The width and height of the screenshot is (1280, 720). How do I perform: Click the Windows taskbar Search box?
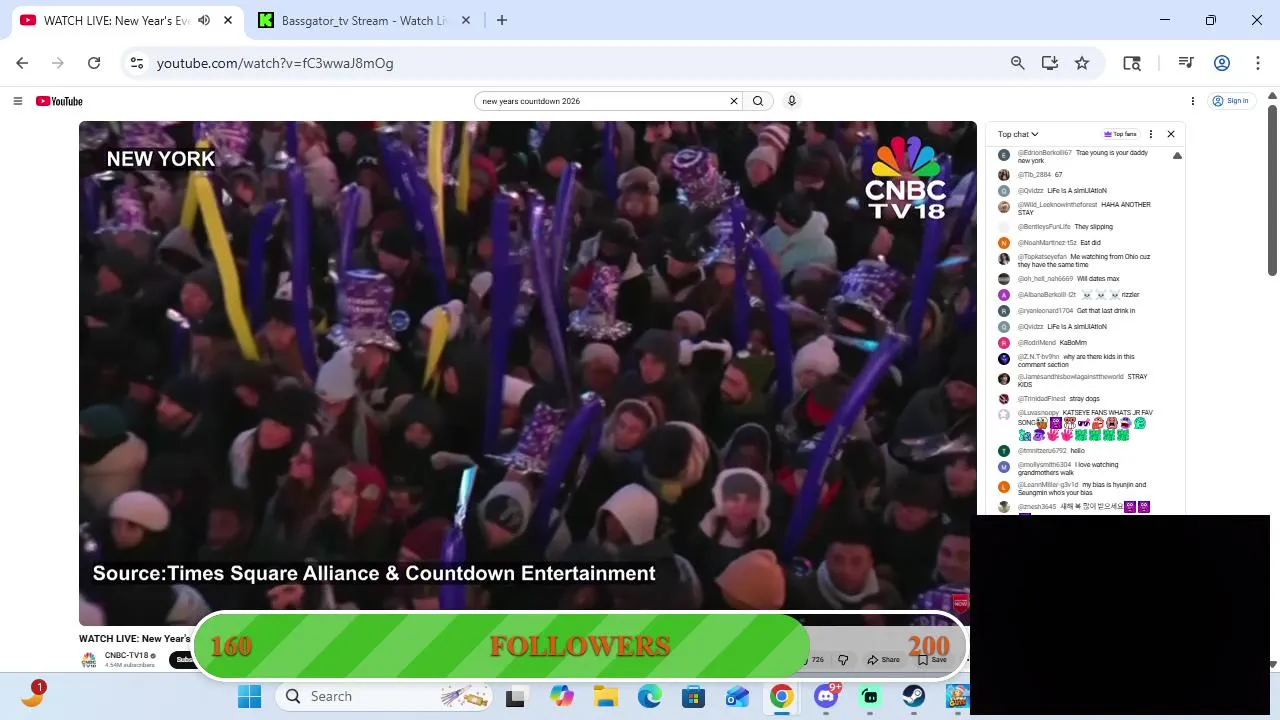click(x=386, y=696)
